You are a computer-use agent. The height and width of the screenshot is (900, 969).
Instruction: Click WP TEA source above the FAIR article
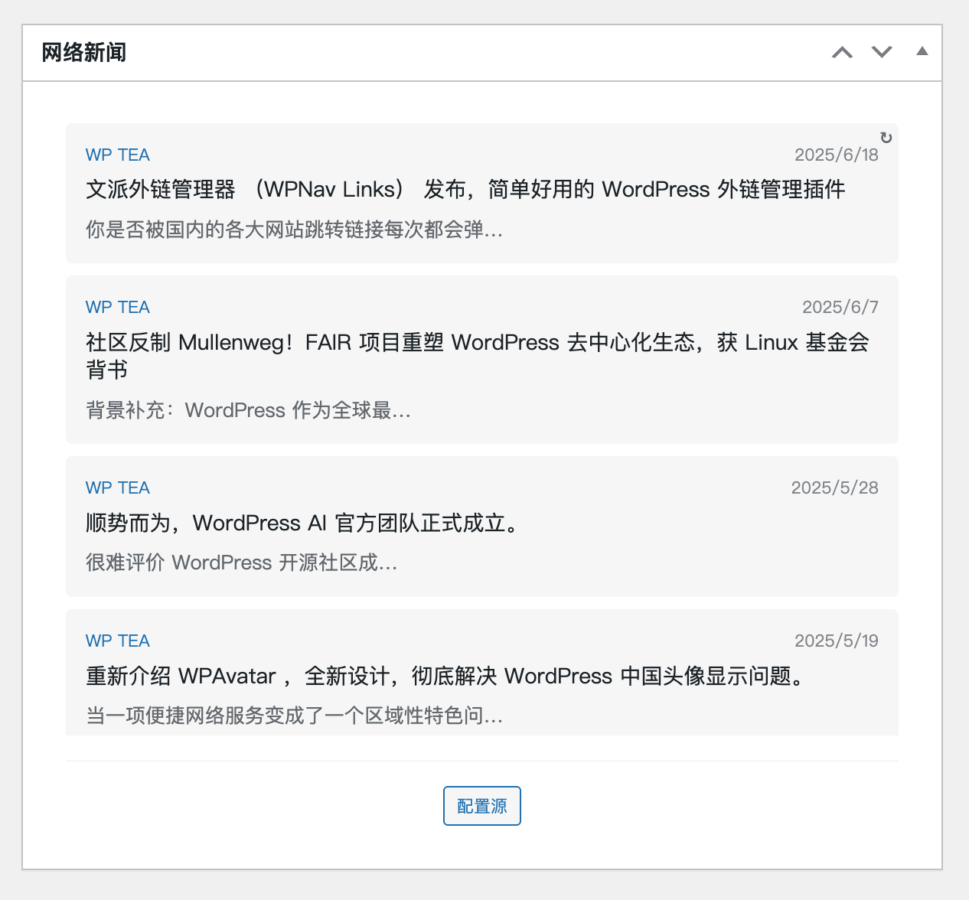tap(117, 307)
